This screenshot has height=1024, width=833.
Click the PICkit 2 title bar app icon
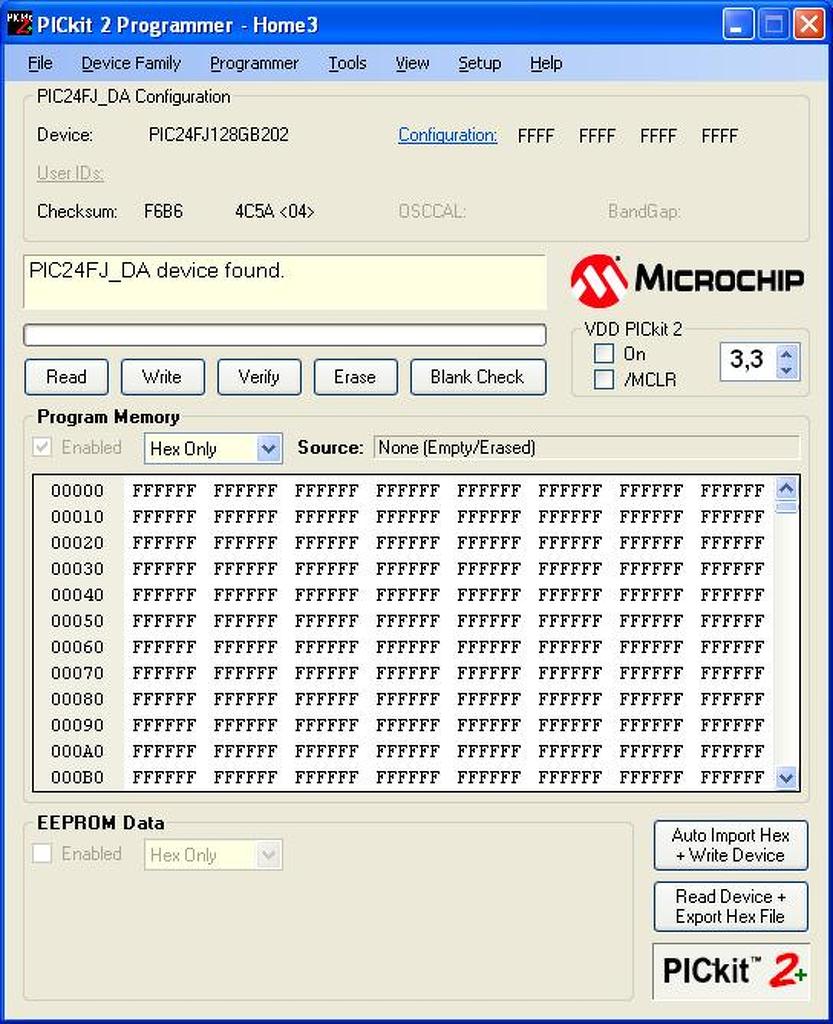19,24
